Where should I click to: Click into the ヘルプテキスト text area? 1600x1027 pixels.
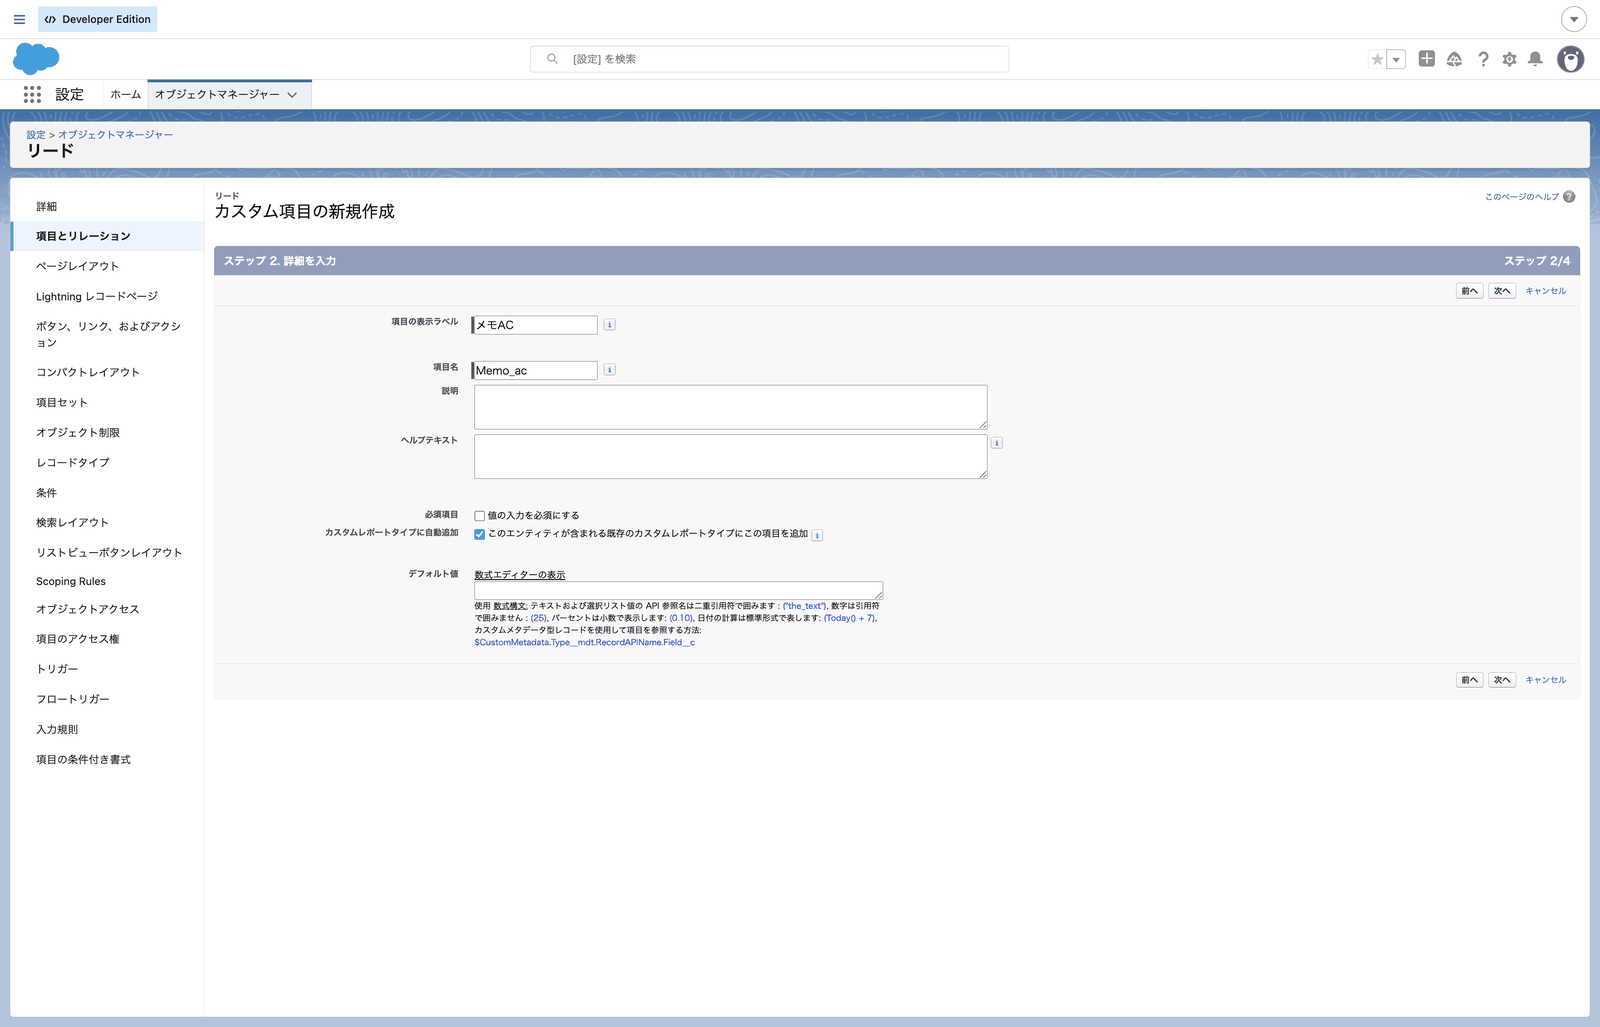click(x=731, y=456)
